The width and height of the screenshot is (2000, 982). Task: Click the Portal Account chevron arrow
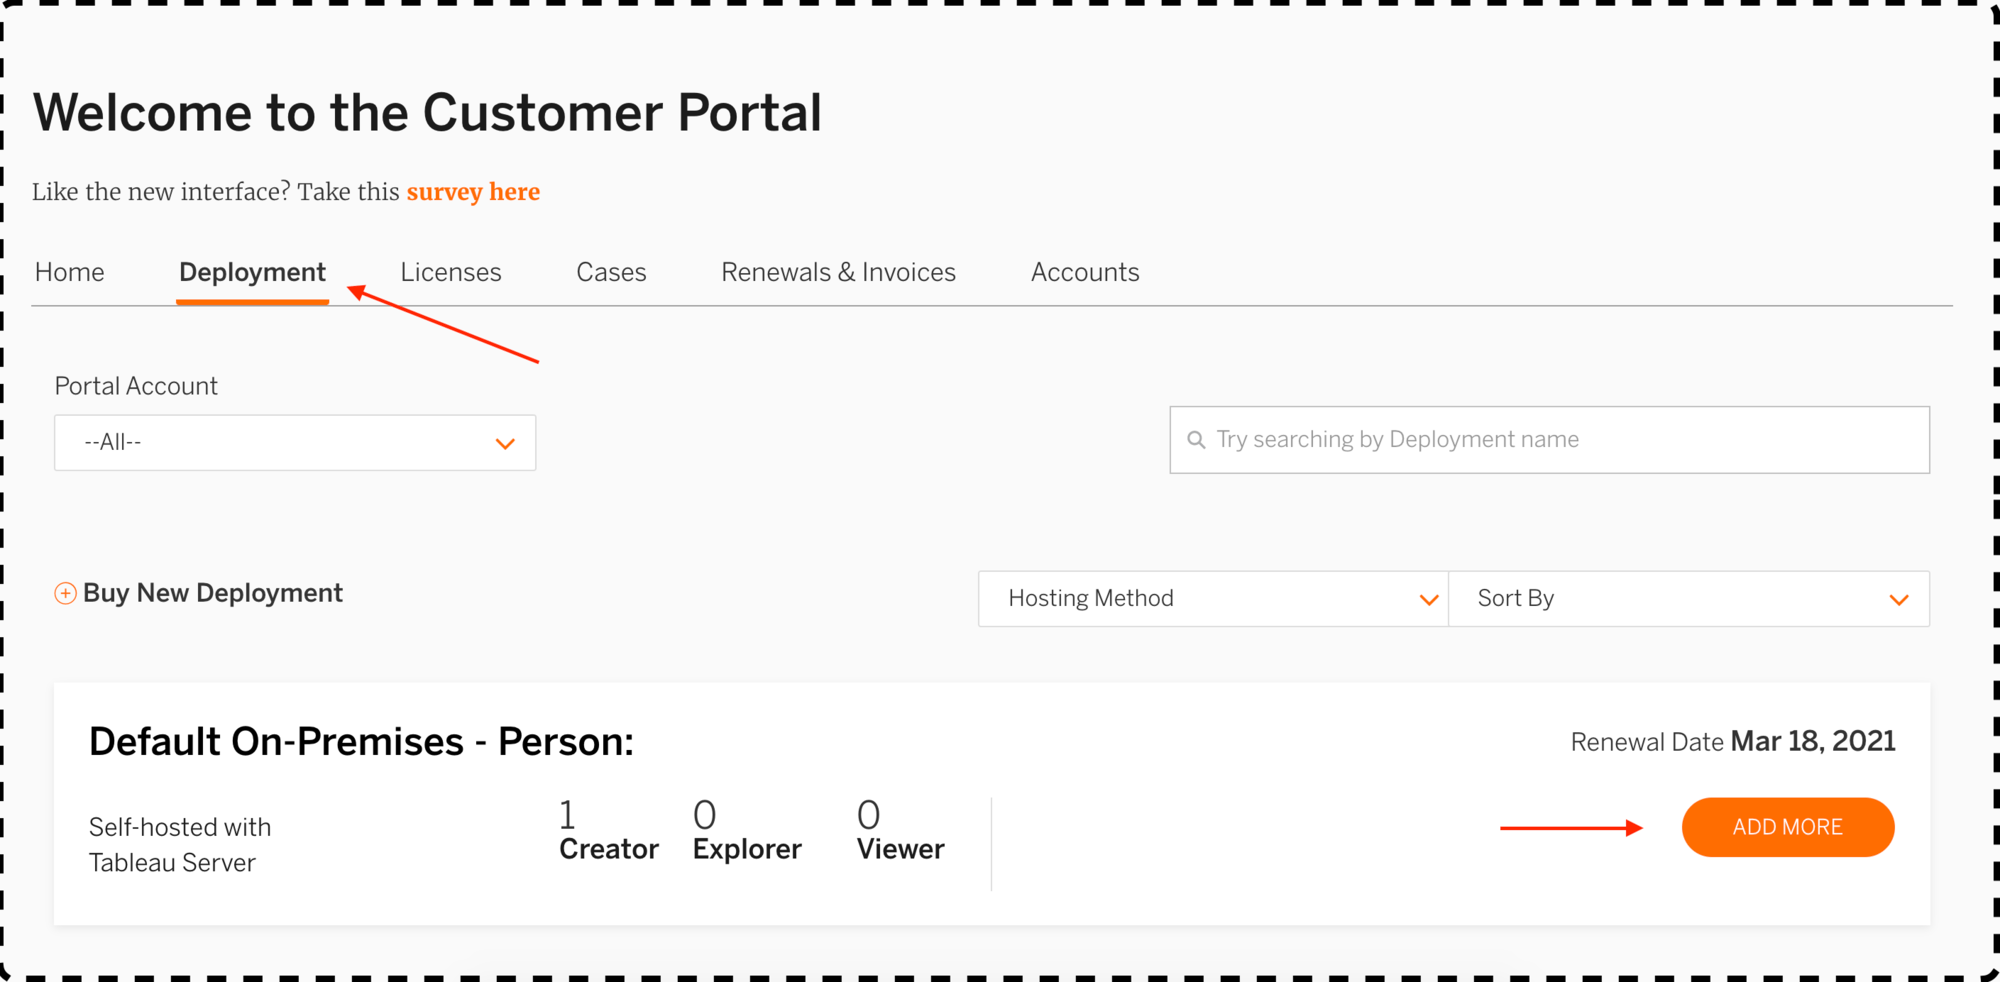[505, 444]
